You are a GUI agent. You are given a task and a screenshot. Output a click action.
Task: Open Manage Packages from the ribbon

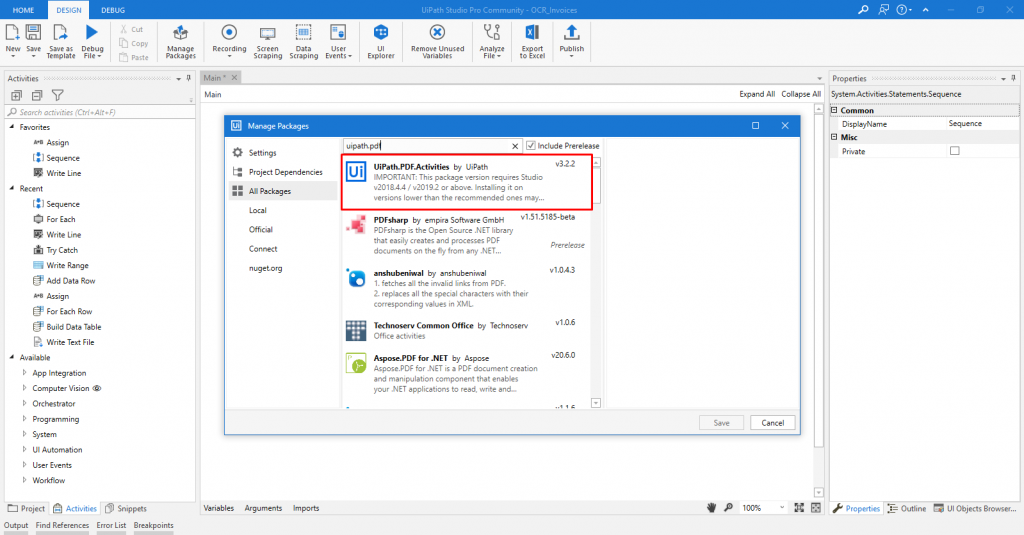point(180,42)
